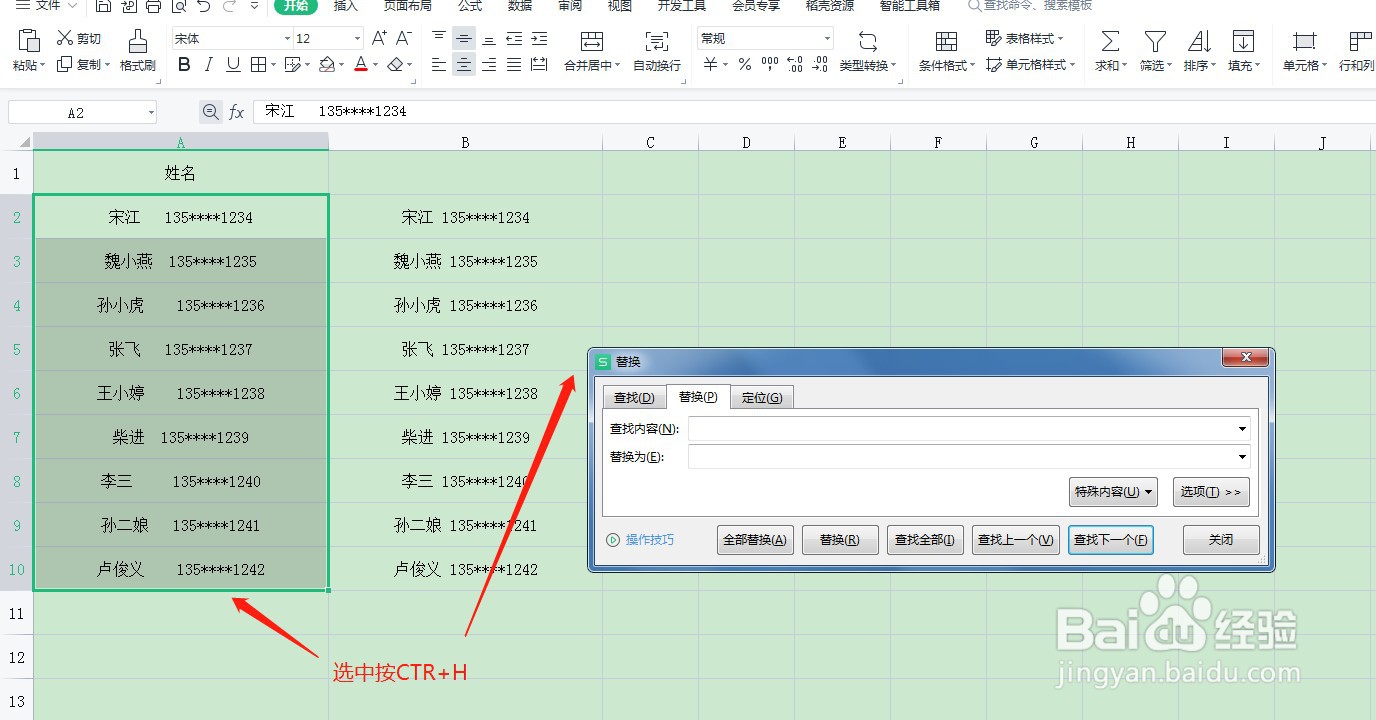The height and width of the screenshot is (720, 1376).
Task: Click the print icon in quick toolbar
Action: click(153, 6)
